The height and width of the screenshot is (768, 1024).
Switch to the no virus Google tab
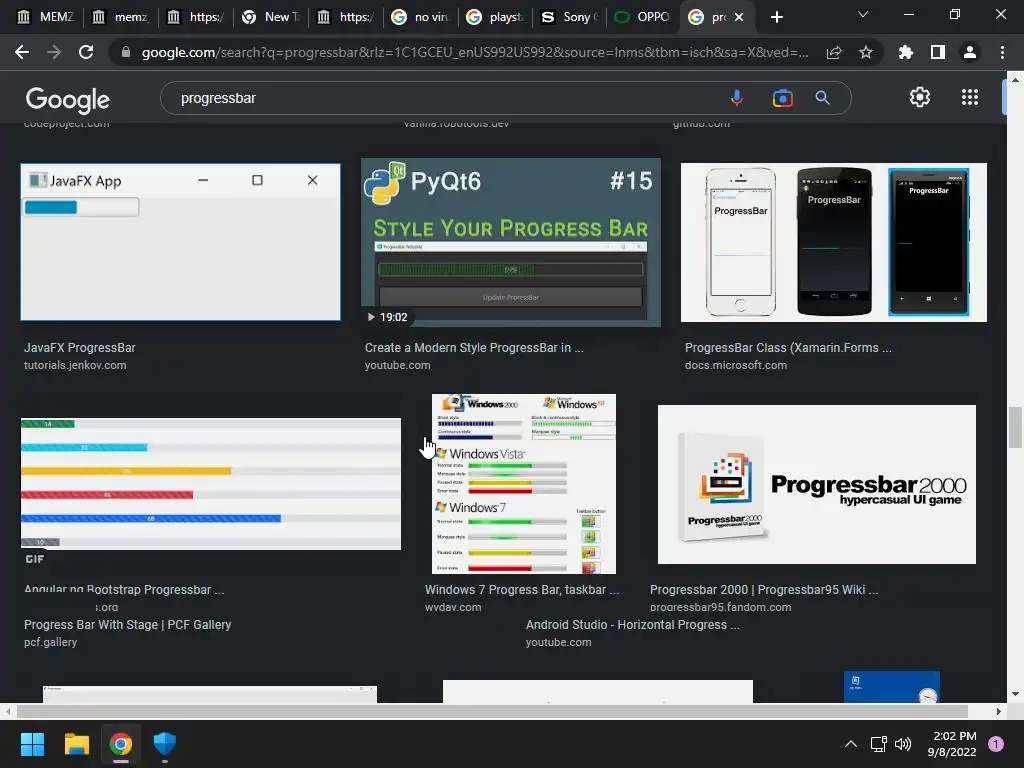point(421,18)
